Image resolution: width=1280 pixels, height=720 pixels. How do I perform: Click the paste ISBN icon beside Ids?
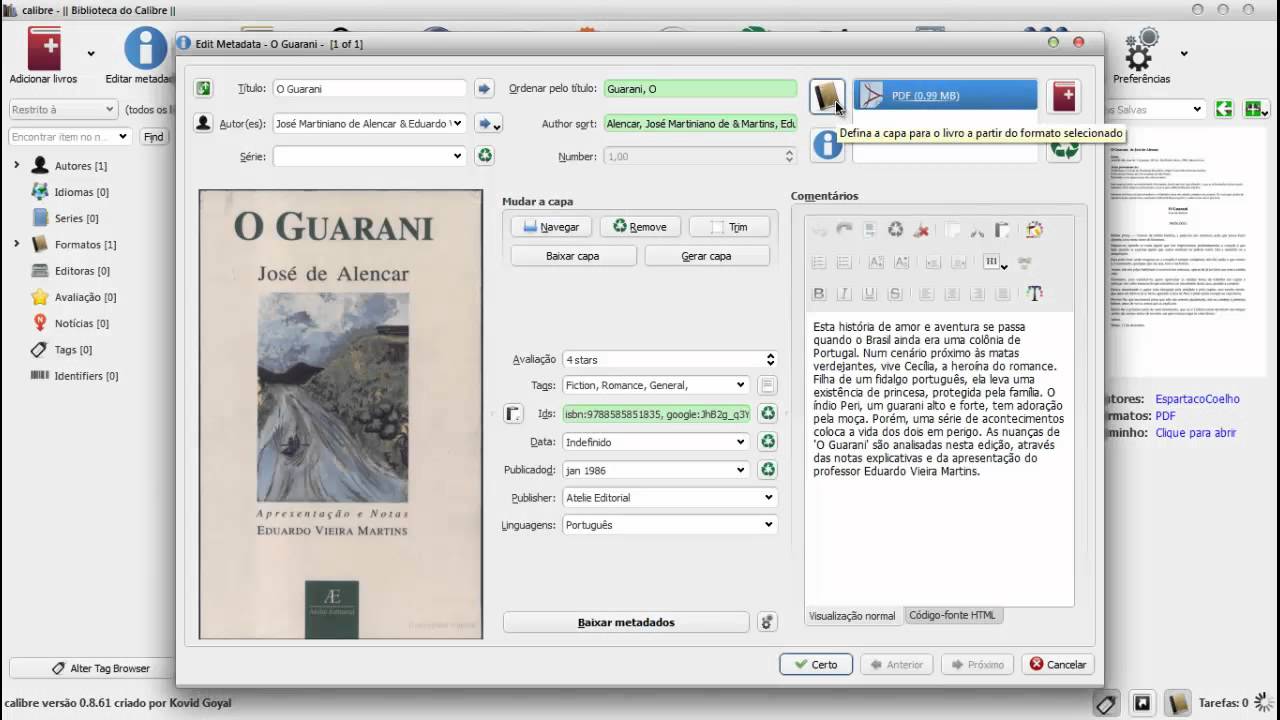click(x=512, y=413)
